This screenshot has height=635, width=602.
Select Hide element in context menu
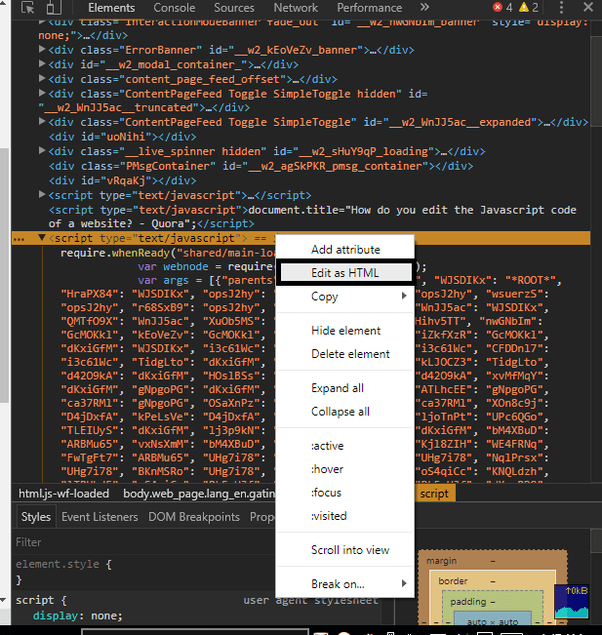tap(345, 330)
